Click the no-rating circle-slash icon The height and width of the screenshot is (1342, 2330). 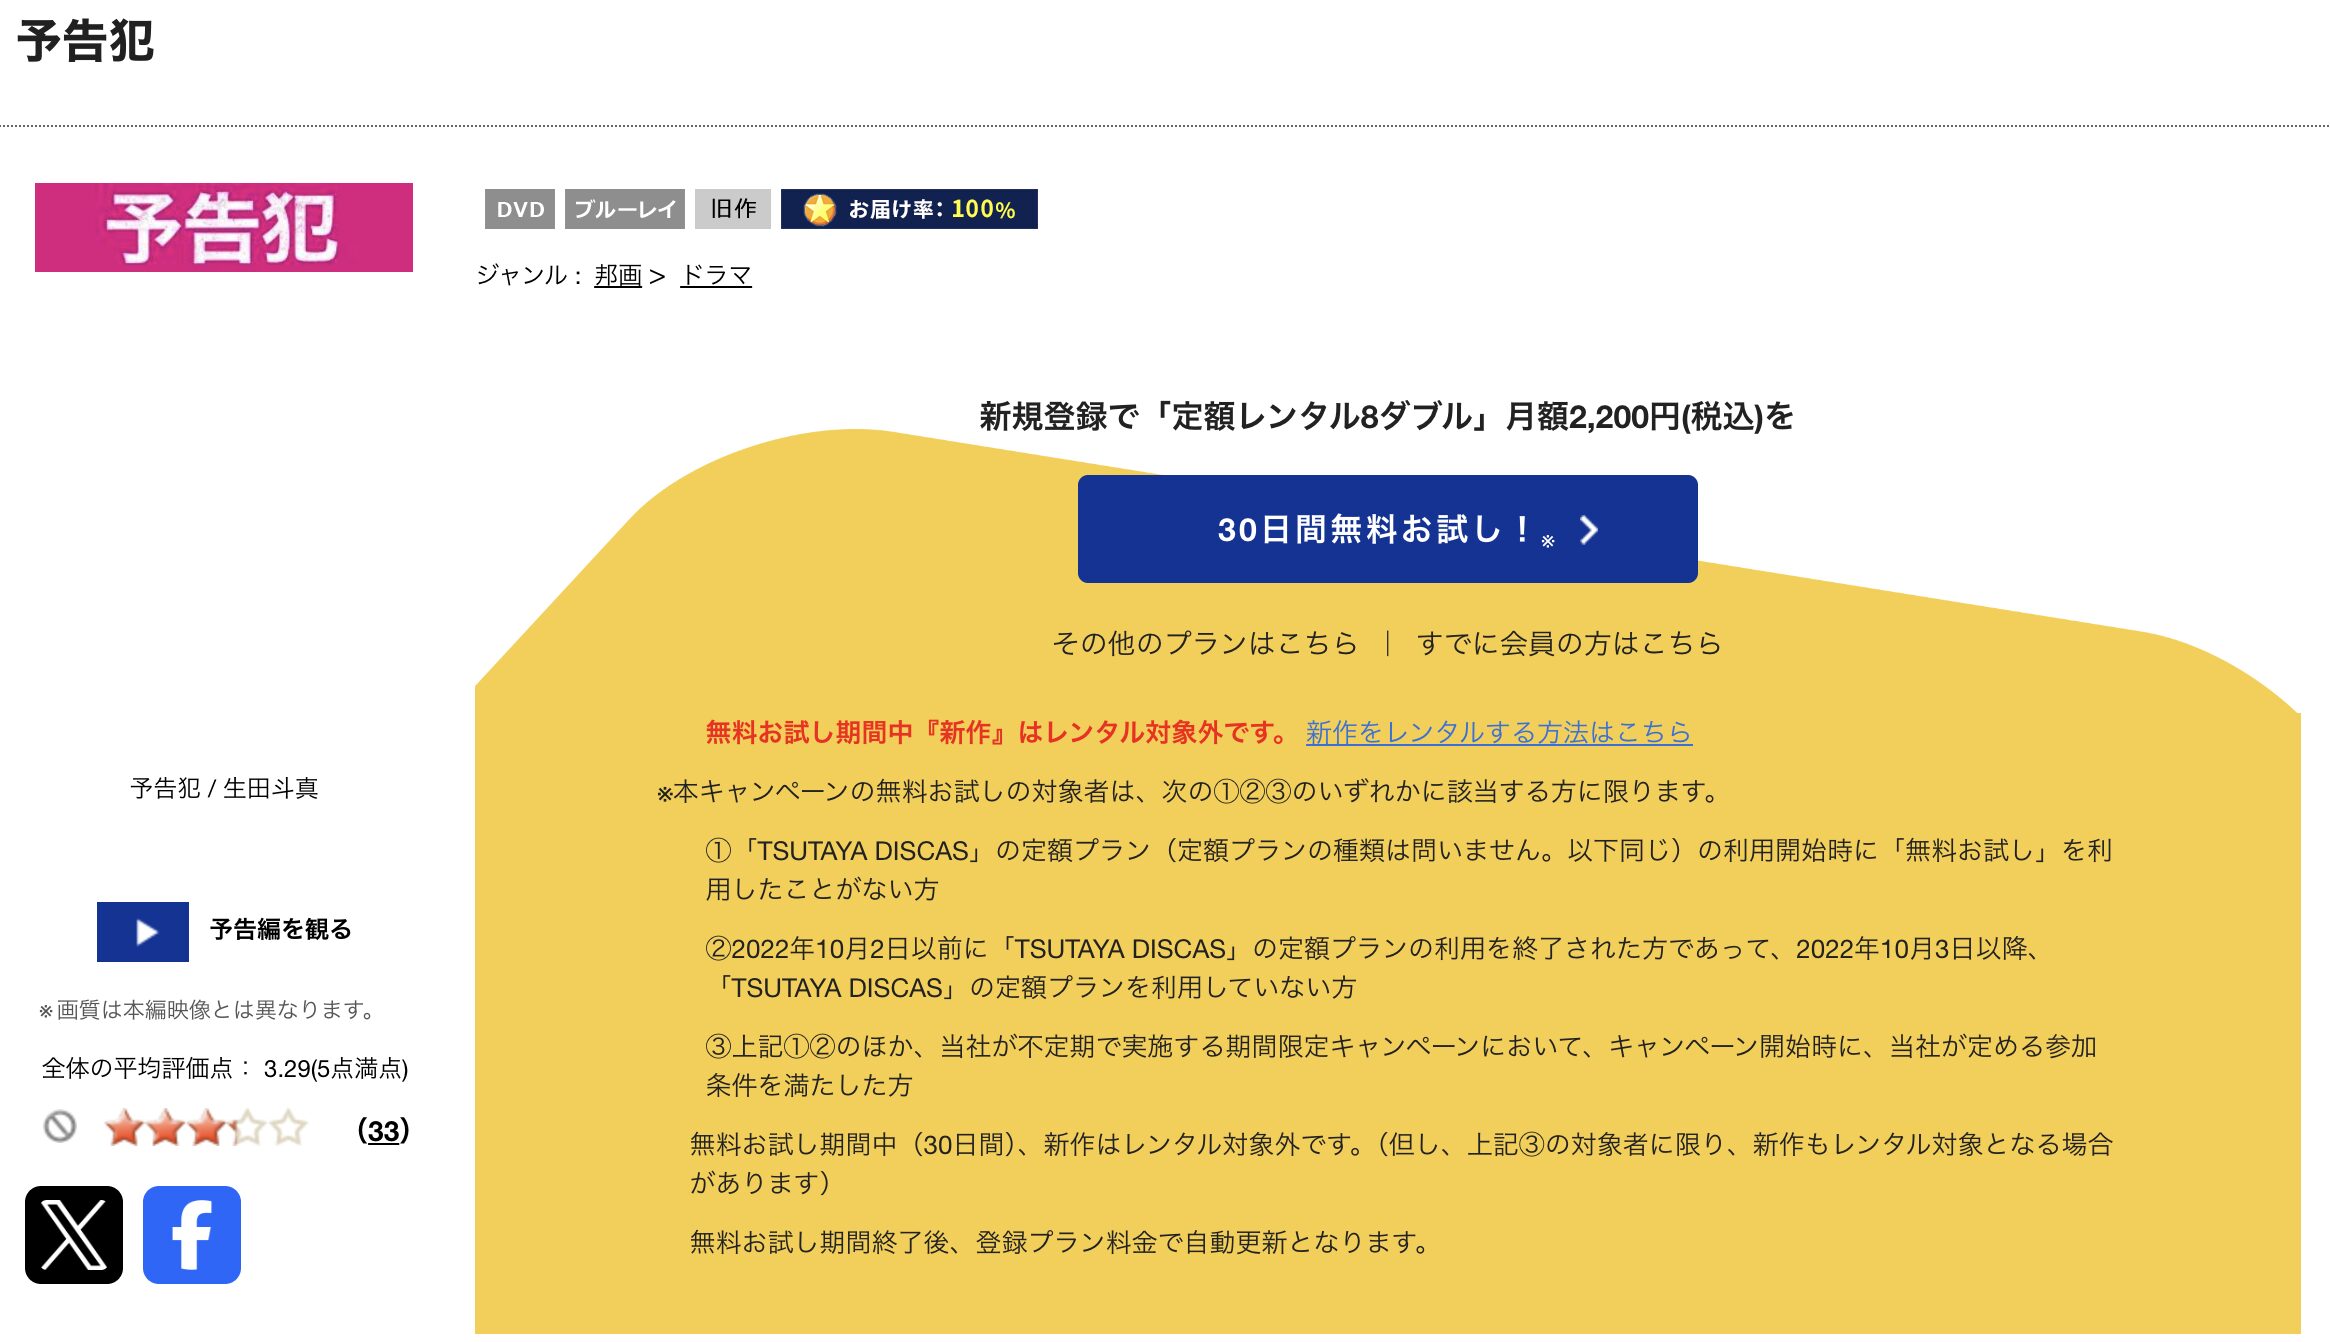click(60, 1127)
